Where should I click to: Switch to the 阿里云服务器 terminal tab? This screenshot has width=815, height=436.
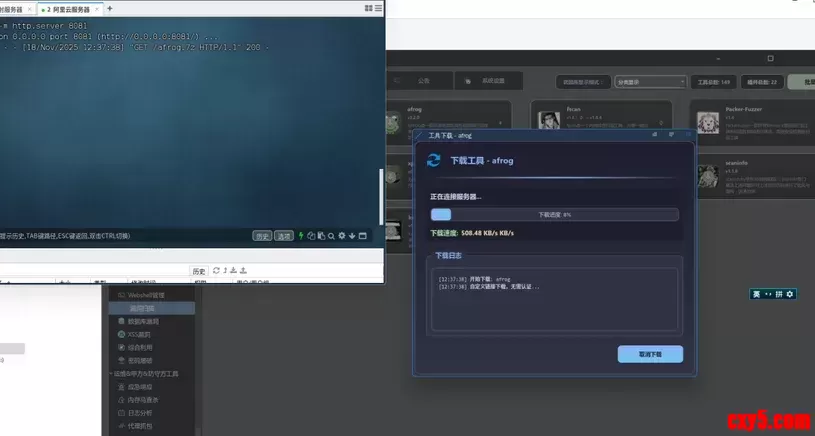click(x=71, y=8)
